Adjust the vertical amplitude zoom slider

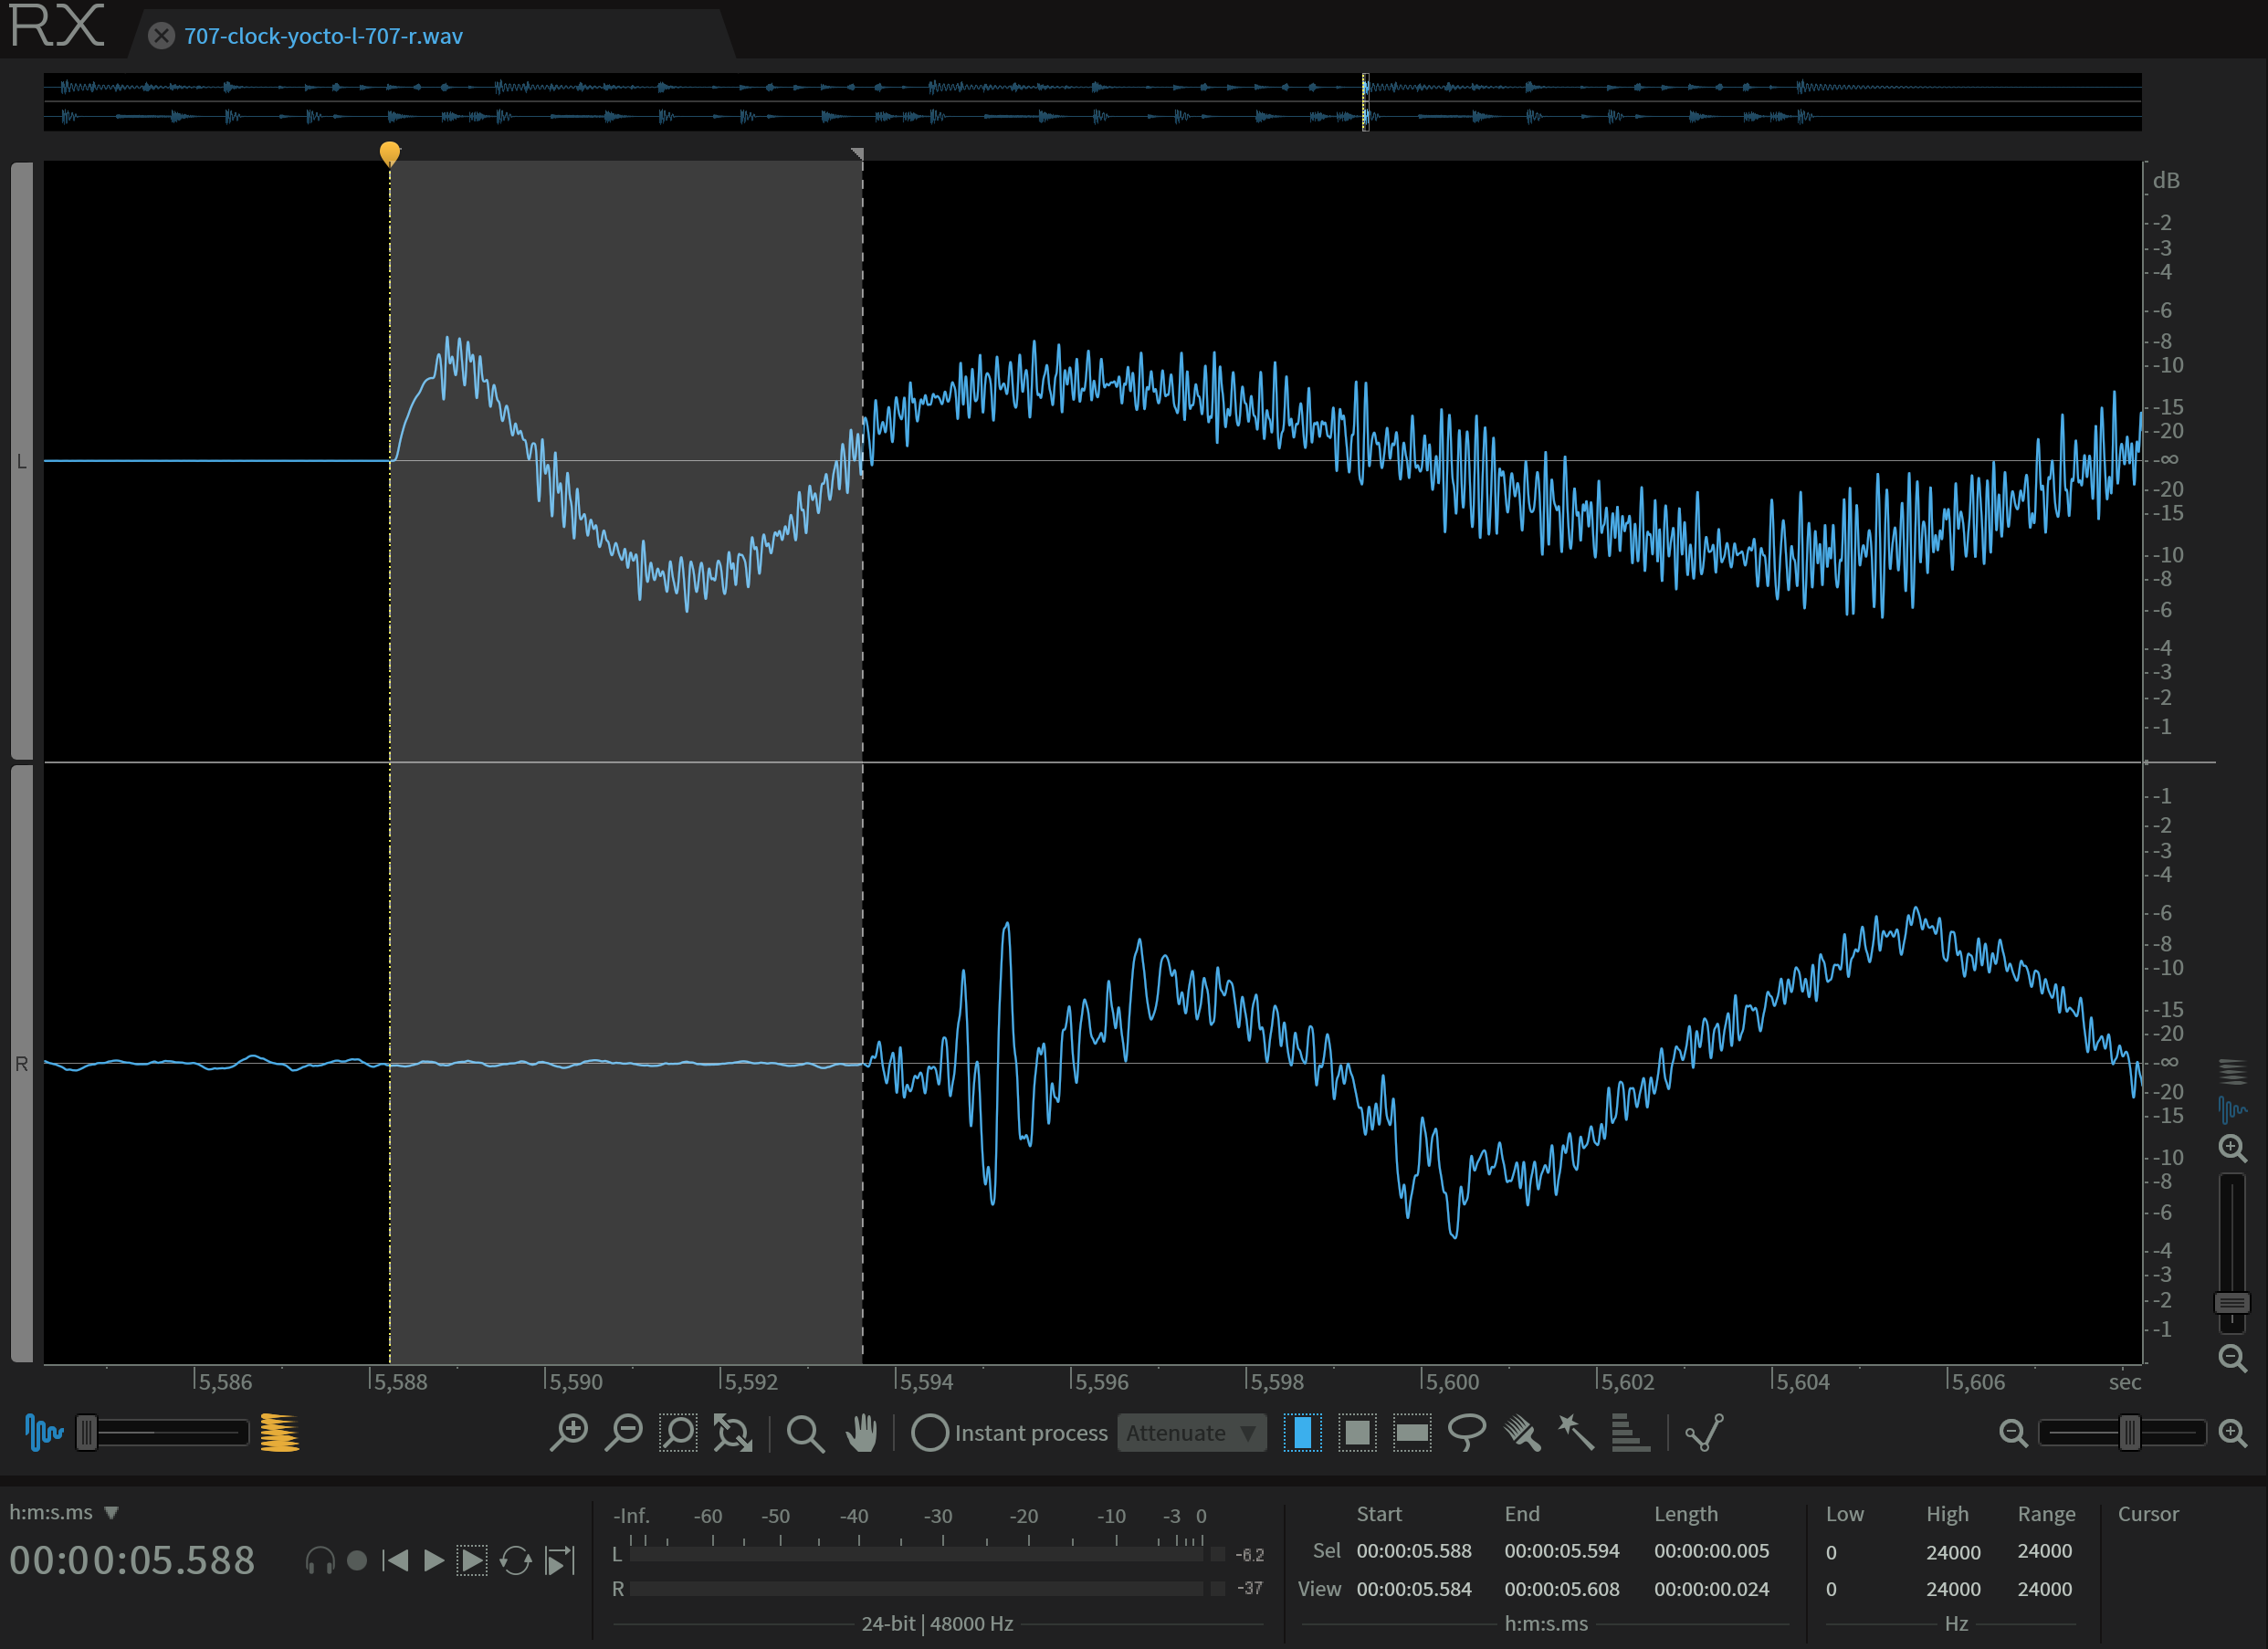coord(2232,1254)
